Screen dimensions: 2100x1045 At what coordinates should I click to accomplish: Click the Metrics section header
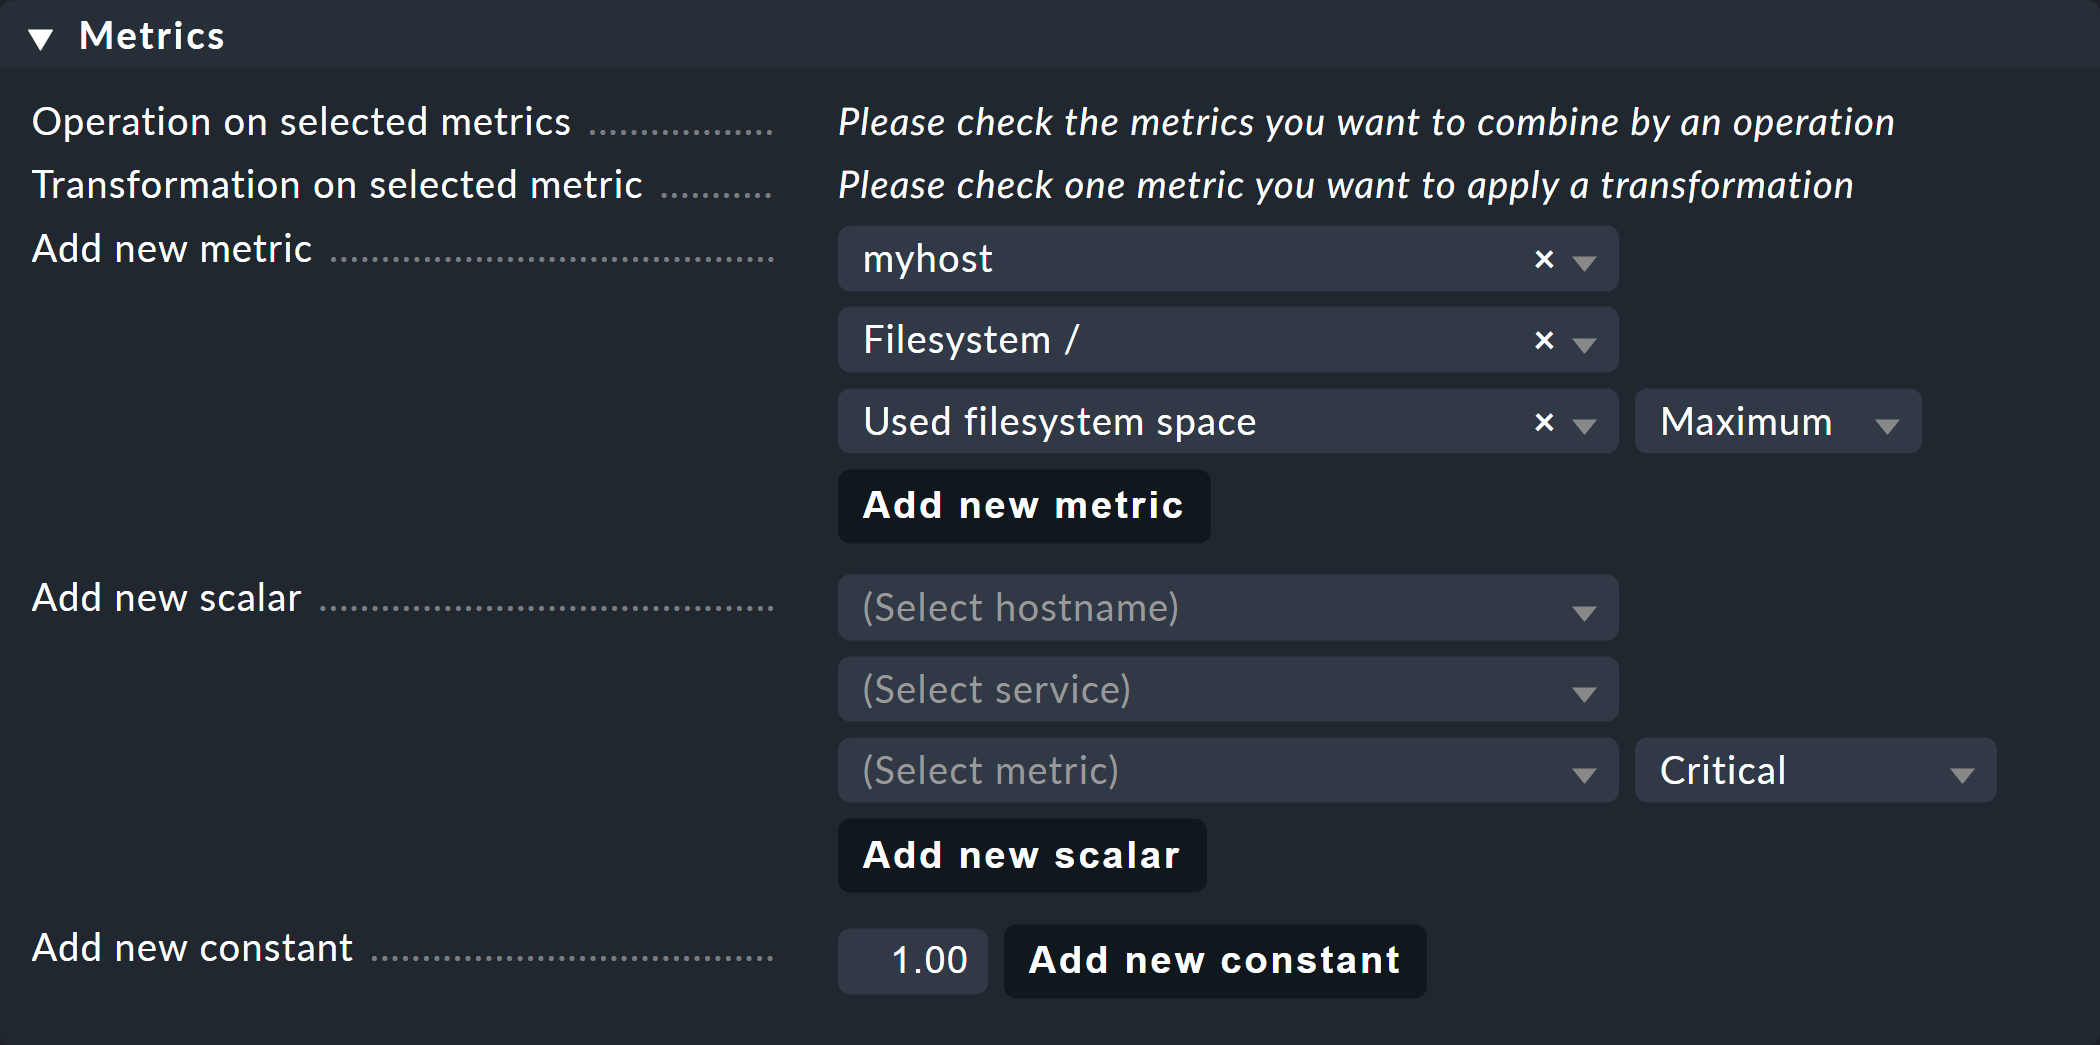152,35
